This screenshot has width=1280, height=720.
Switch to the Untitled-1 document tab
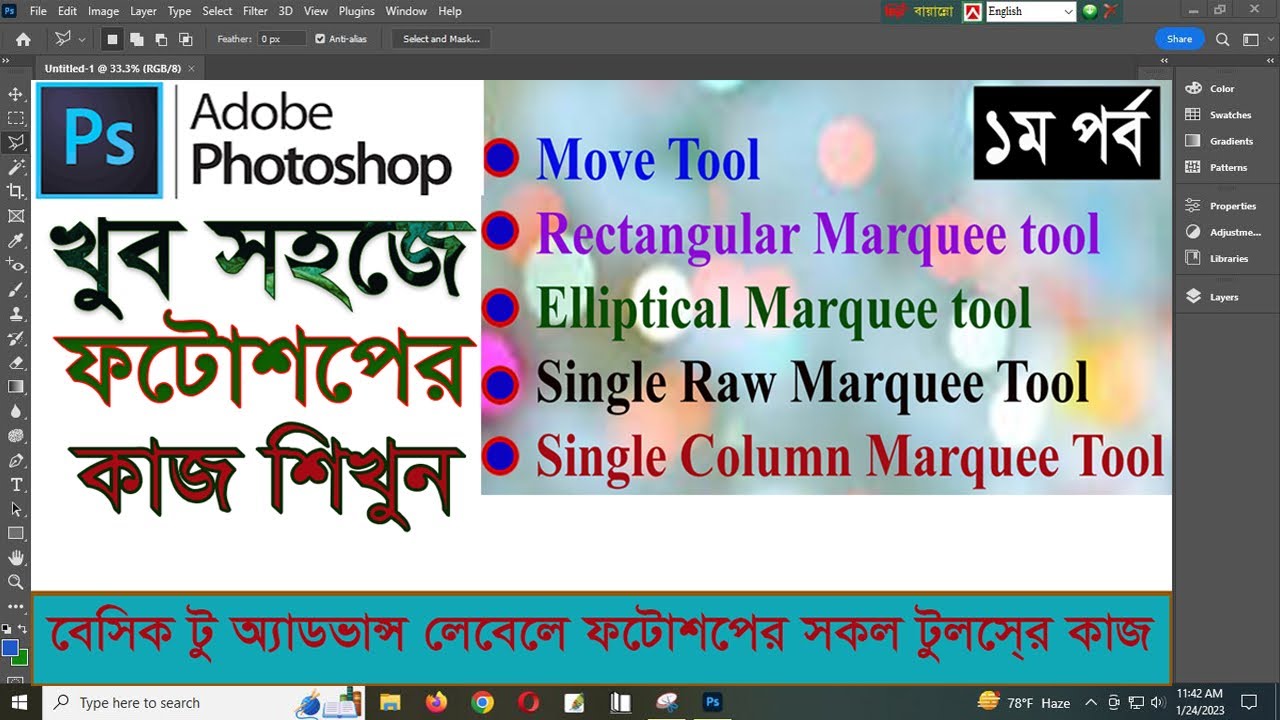click(113, 68)
